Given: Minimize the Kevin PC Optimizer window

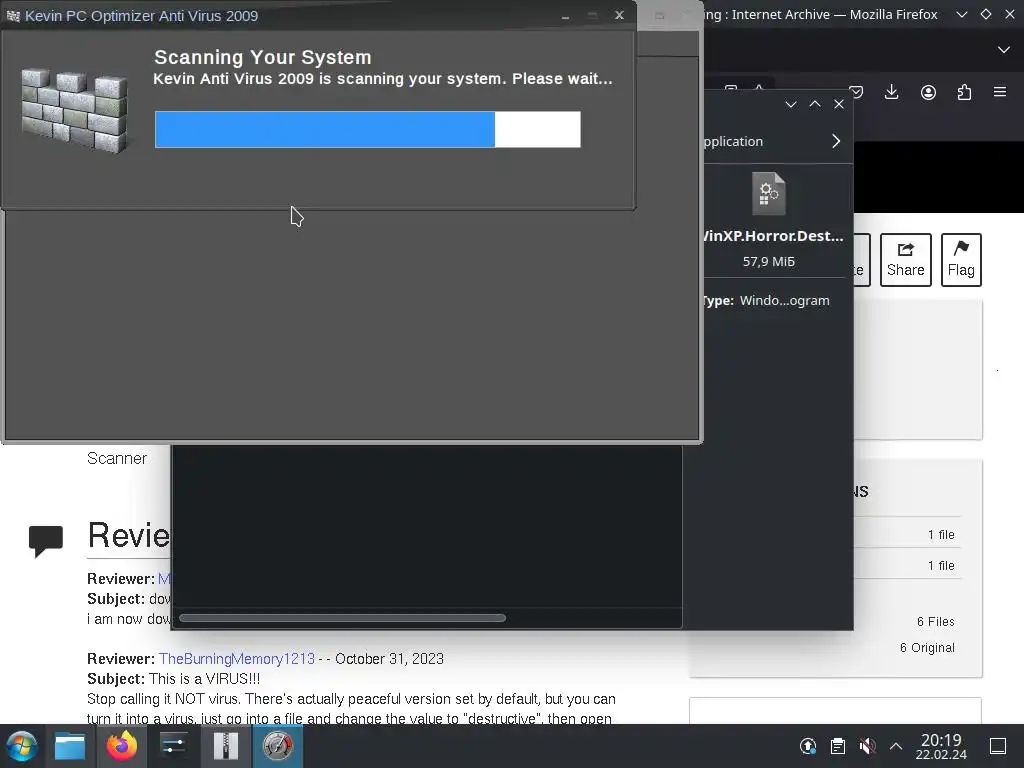Looking at the screenshot, I should coord(566,16).
